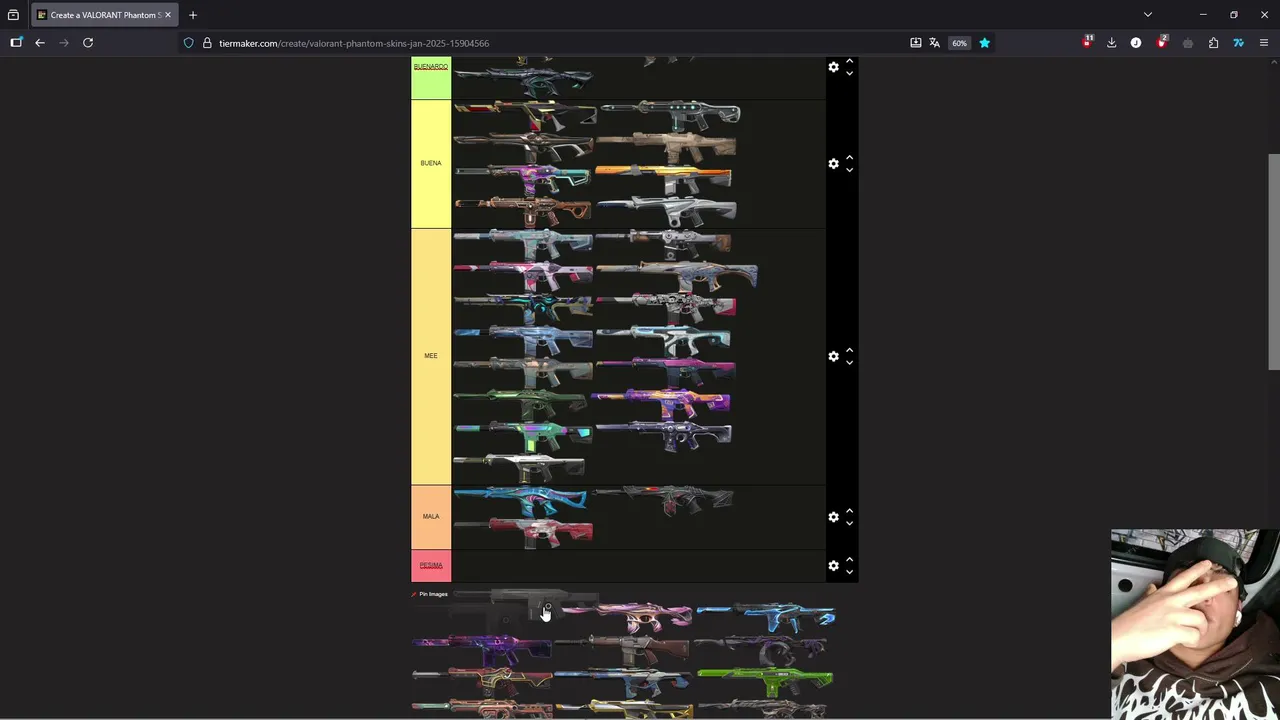Click the MALA tier label
The width and height of the screenshot is (1280, 720).
tap(431, 517)
